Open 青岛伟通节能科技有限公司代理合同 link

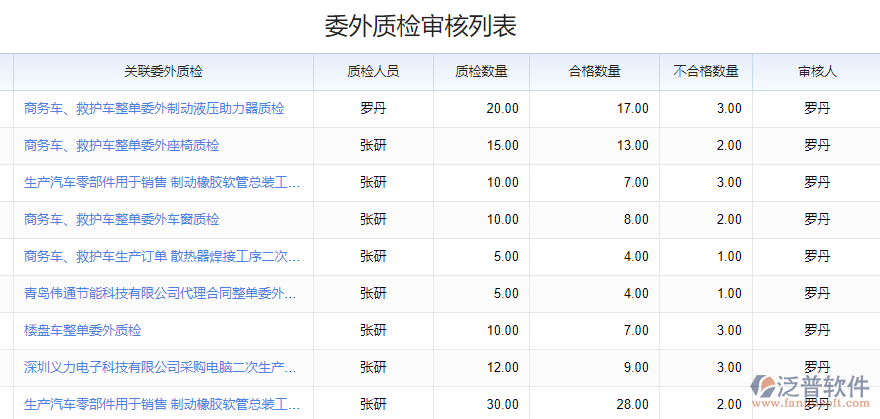(x=160, y=293)
